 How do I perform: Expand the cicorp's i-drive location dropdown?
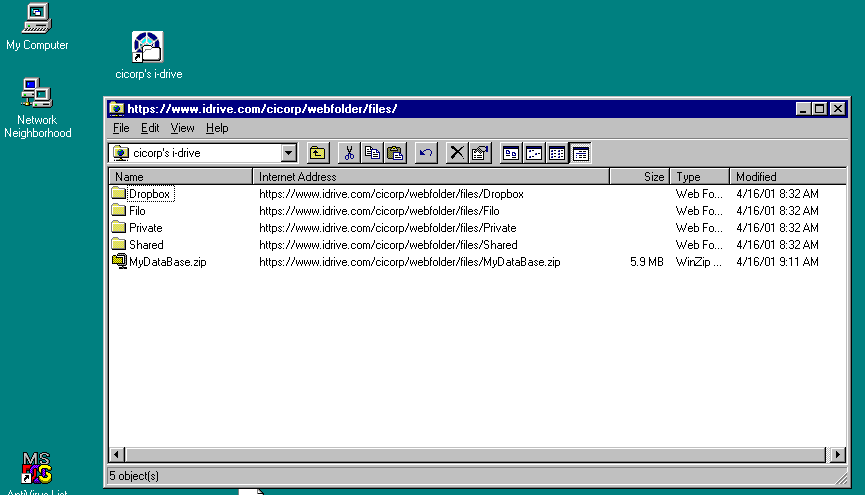[x=288, y=153]
